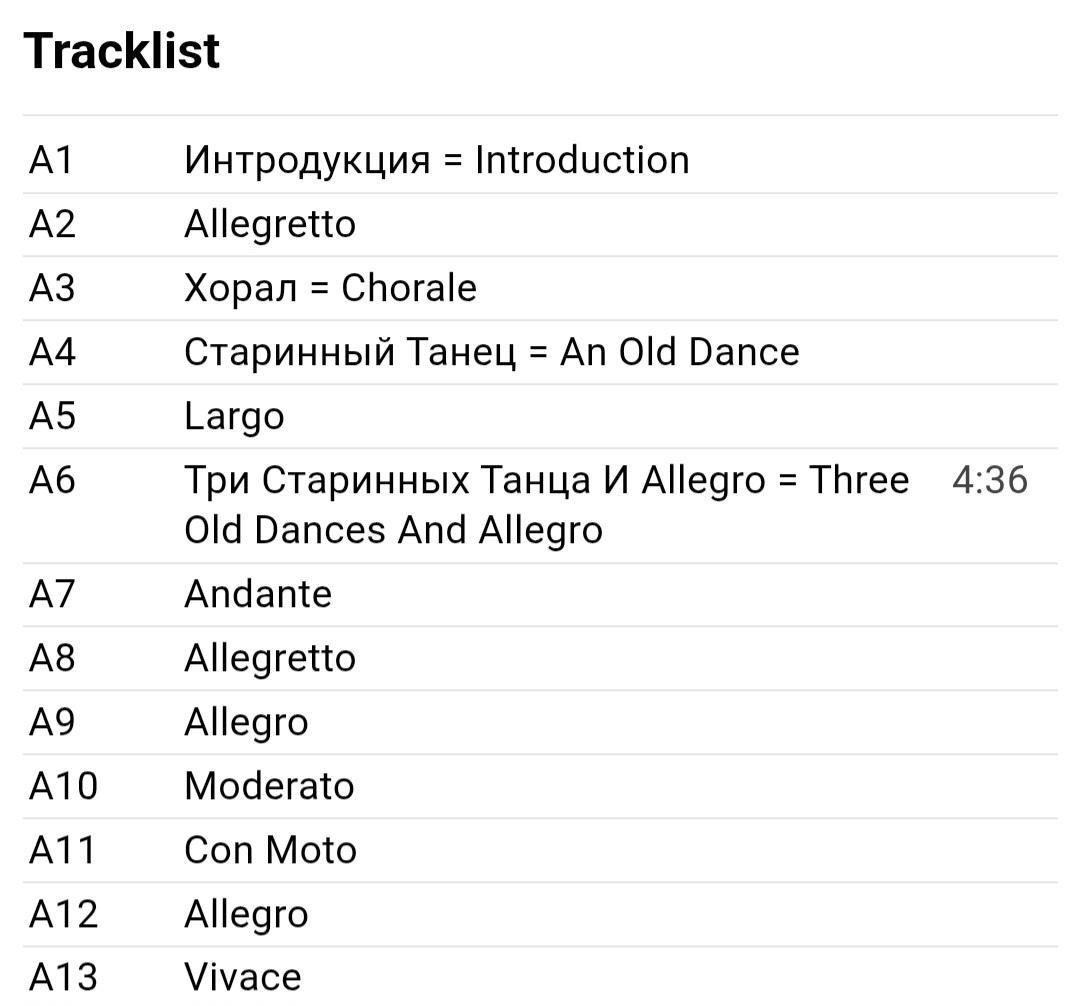1080x1006 pixels.
Task: Select the Con Moto track title
Action: tap(270, 850)
